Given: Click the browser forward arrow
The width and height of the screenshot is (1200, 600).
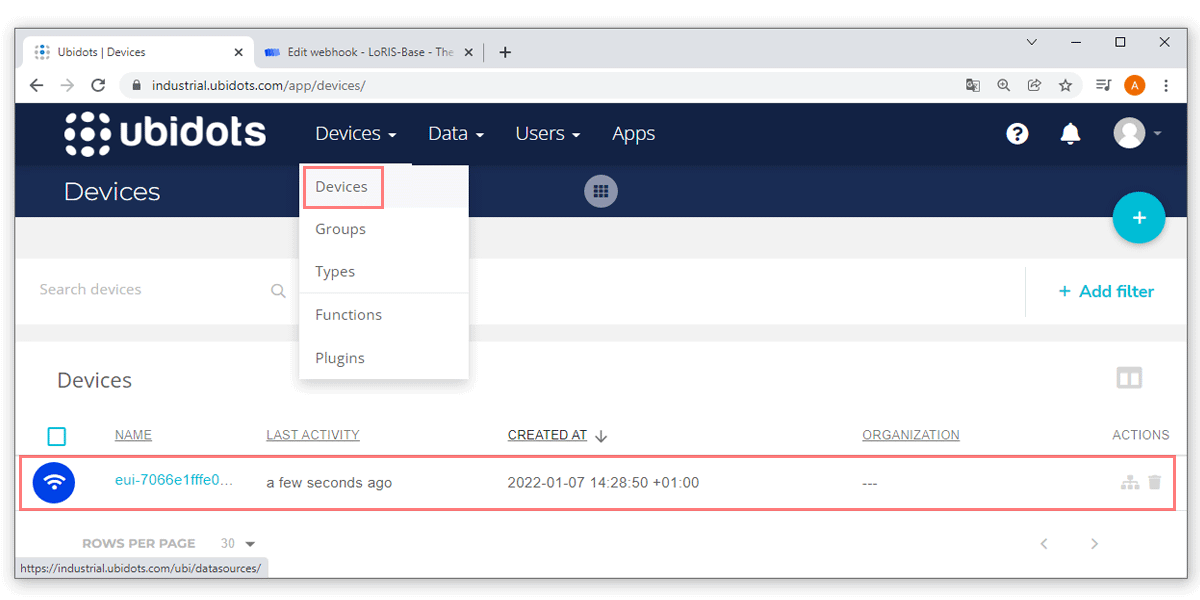Looking at the screenshot, I should tap(67, 85).
